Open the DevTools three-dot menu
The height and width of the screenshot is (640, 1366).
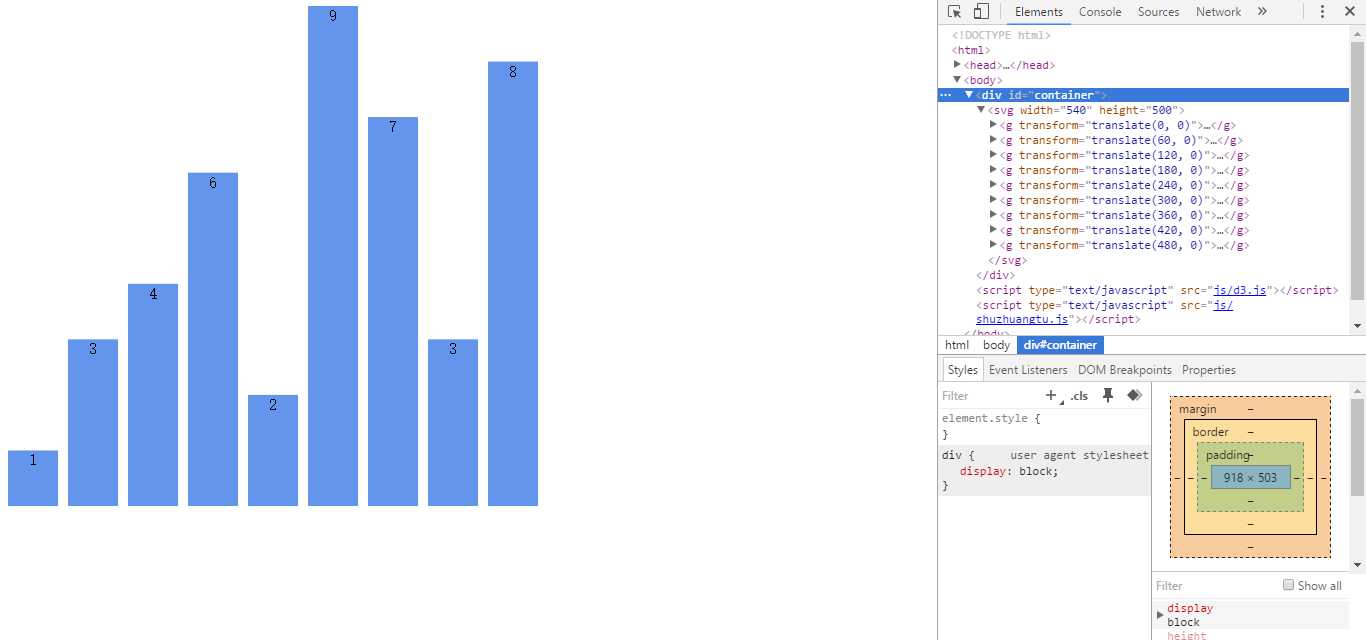(x=1322, y=12)
